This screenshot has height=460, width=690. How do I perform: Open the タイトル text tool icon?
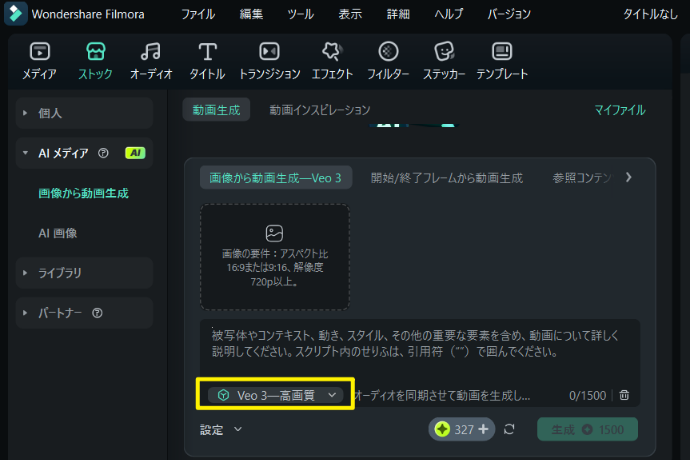[207, 52]
